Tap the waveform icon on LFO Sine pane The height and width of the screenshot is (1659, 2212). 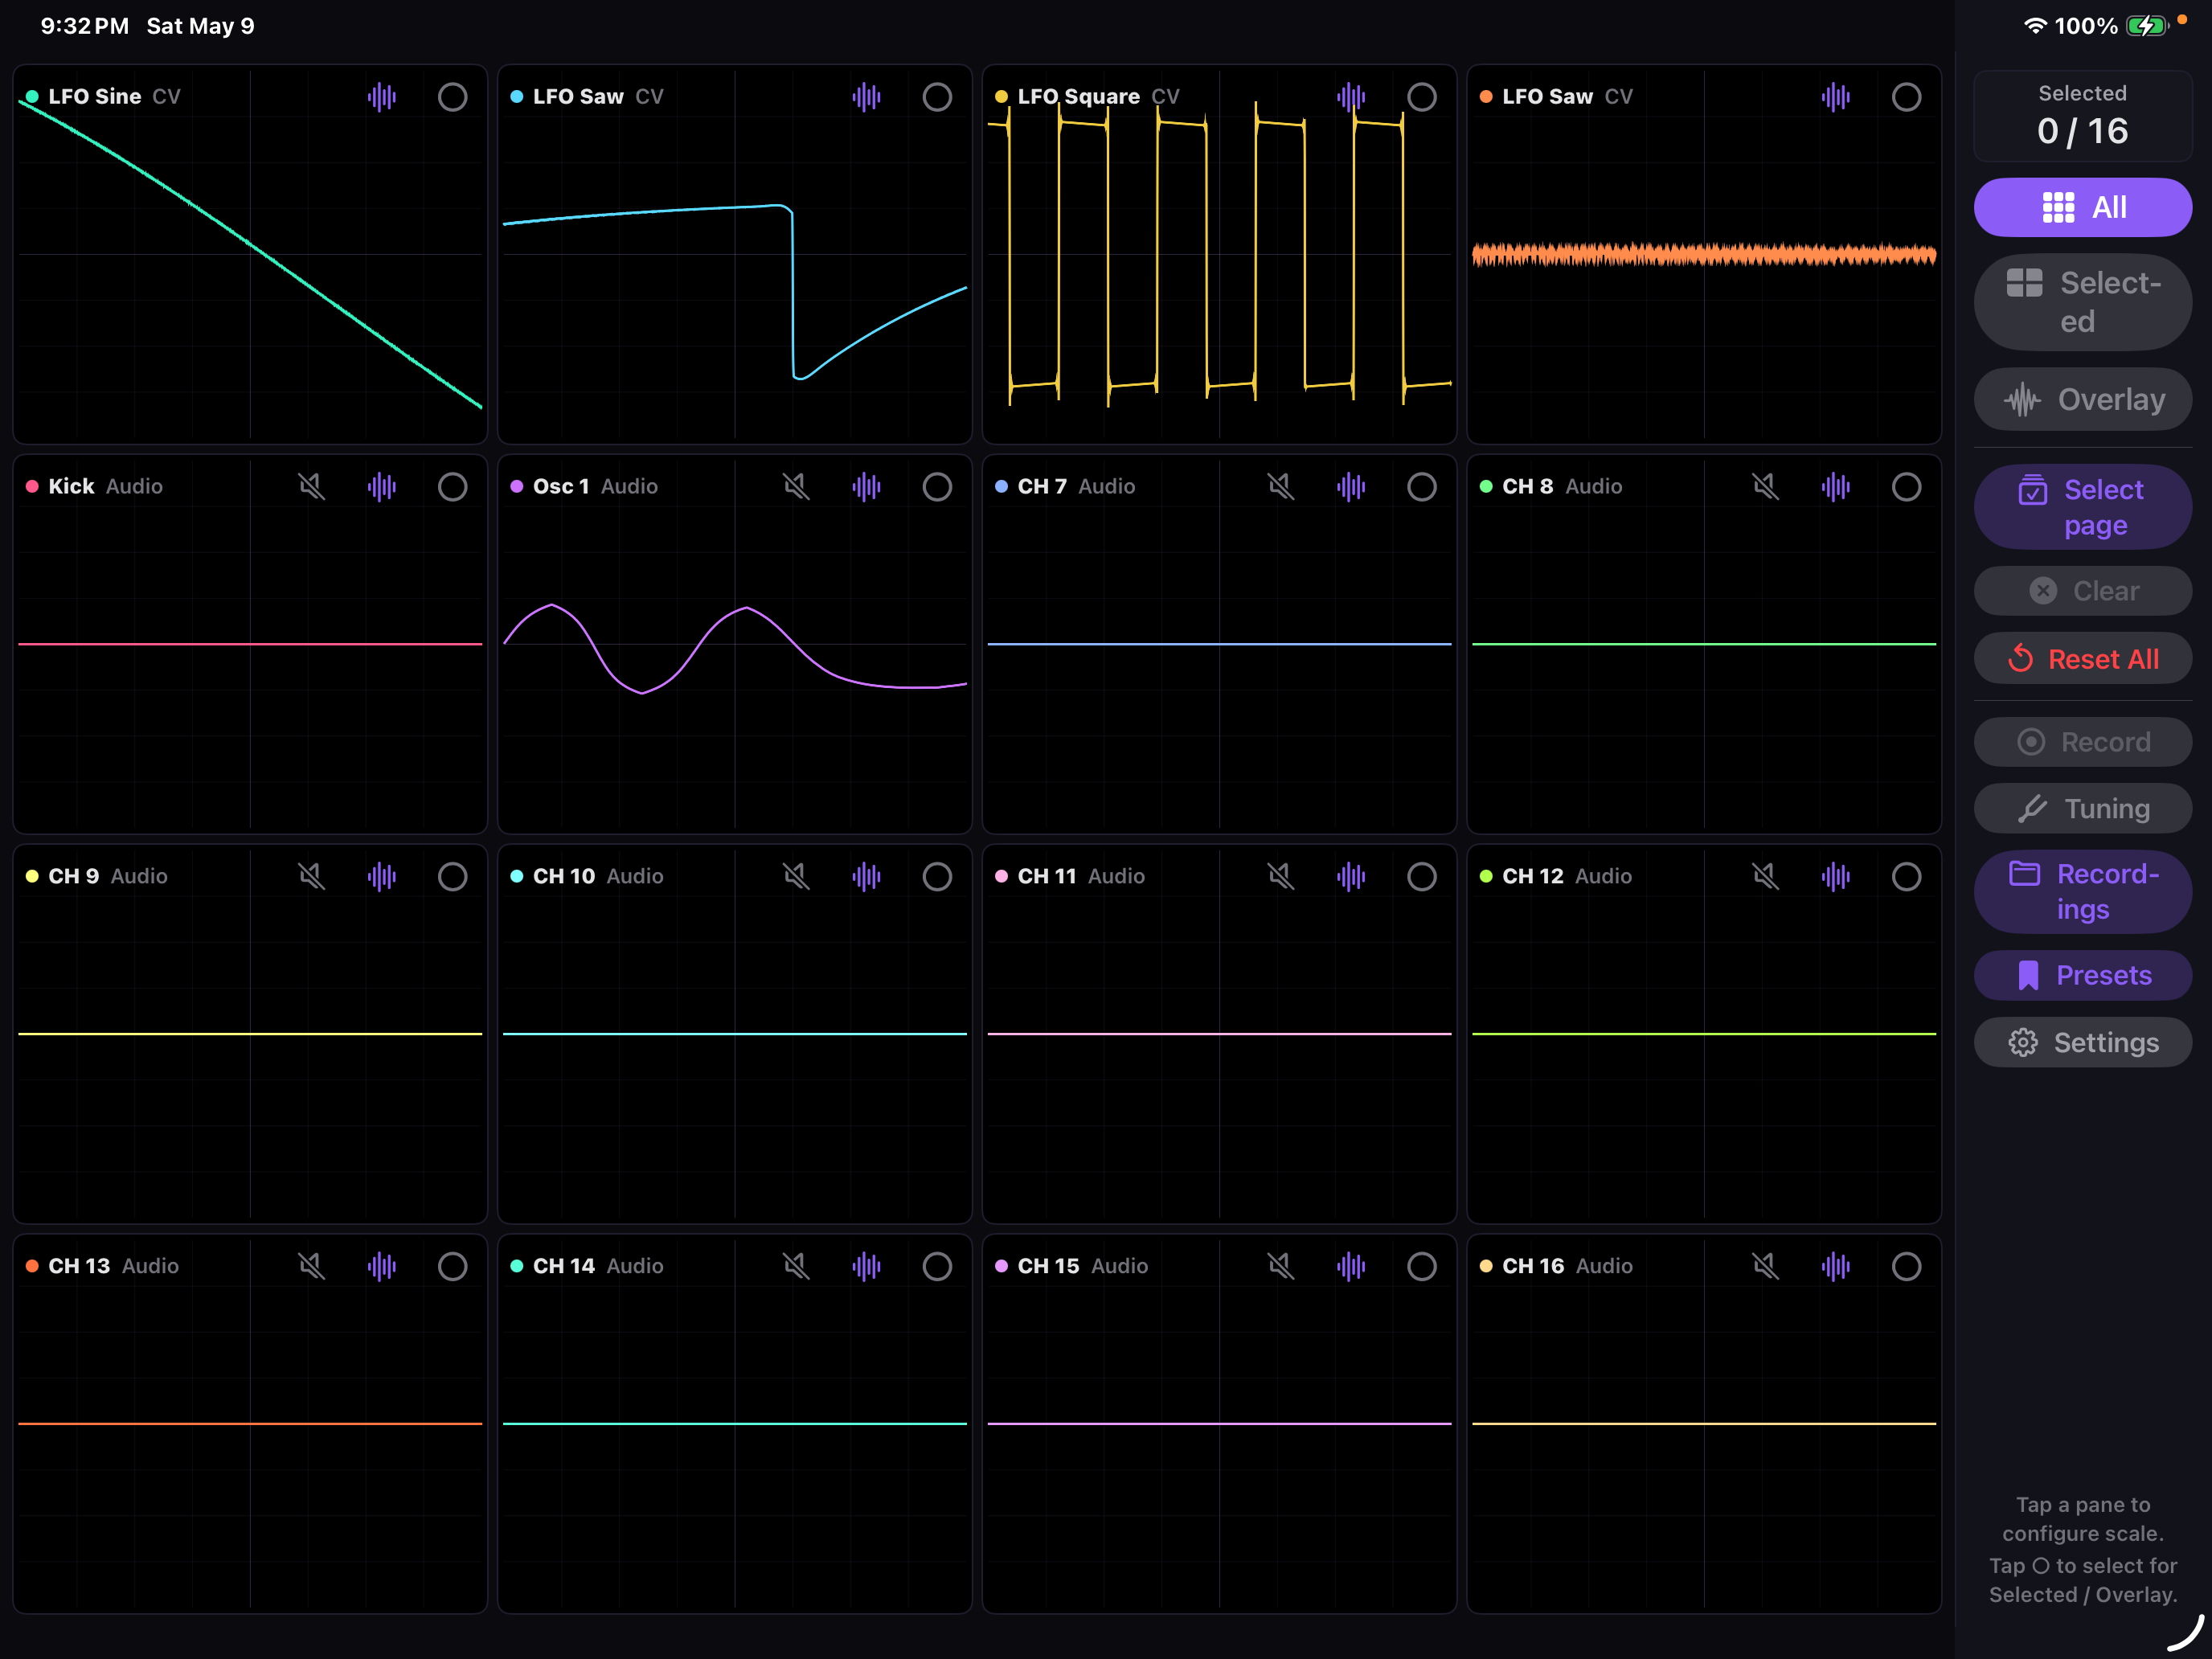point(382,97)
